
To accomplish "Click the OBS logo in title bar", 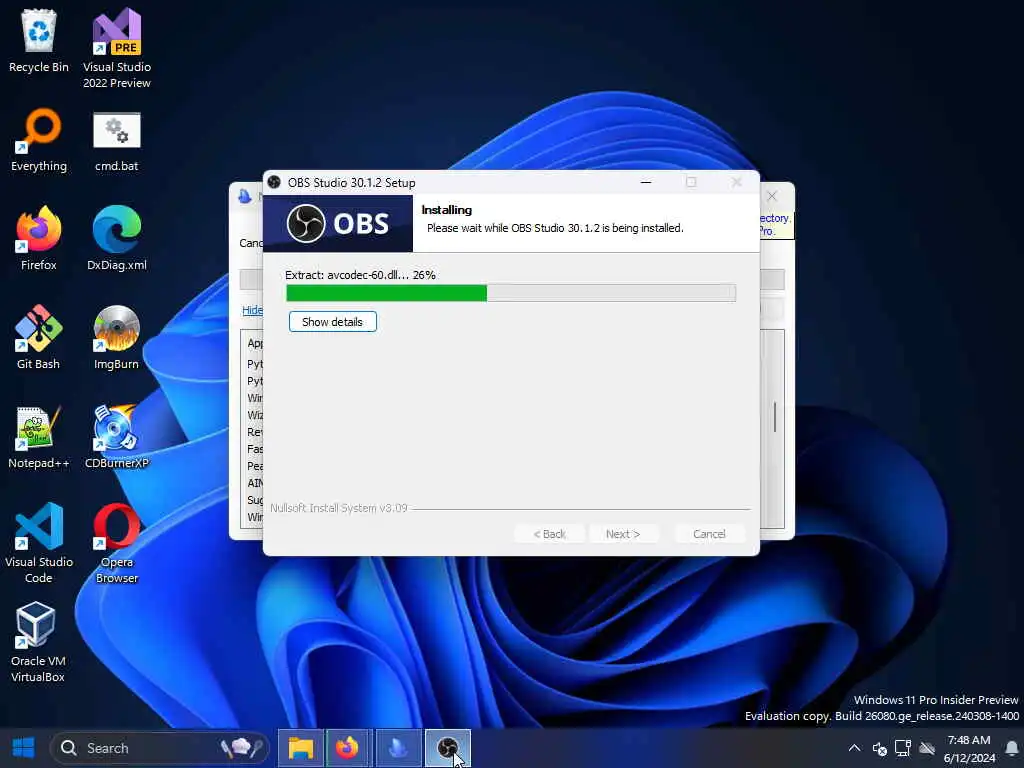I will [274, 182].
